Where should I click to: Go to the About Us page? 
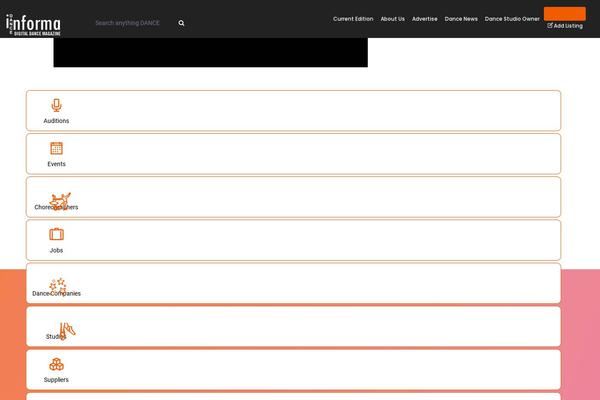392,19
